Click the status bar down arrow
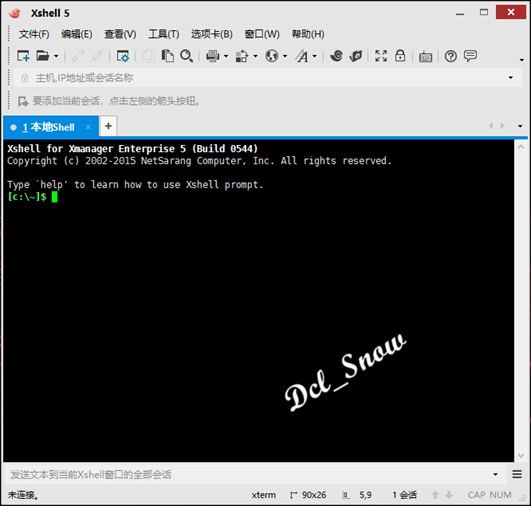Image resolution: width=531 pixels, height=506 pixels. point(449,495)
